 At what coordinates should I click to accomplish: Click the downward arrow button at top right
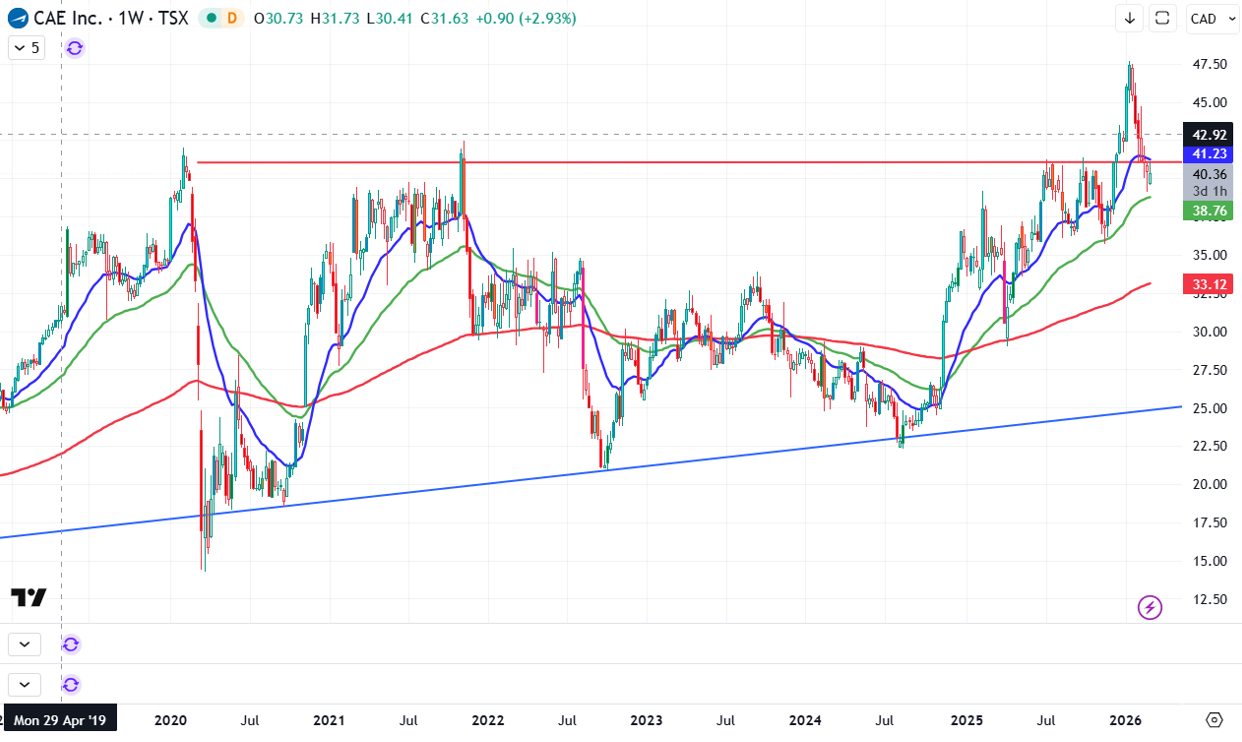(x=1130, y=18)
